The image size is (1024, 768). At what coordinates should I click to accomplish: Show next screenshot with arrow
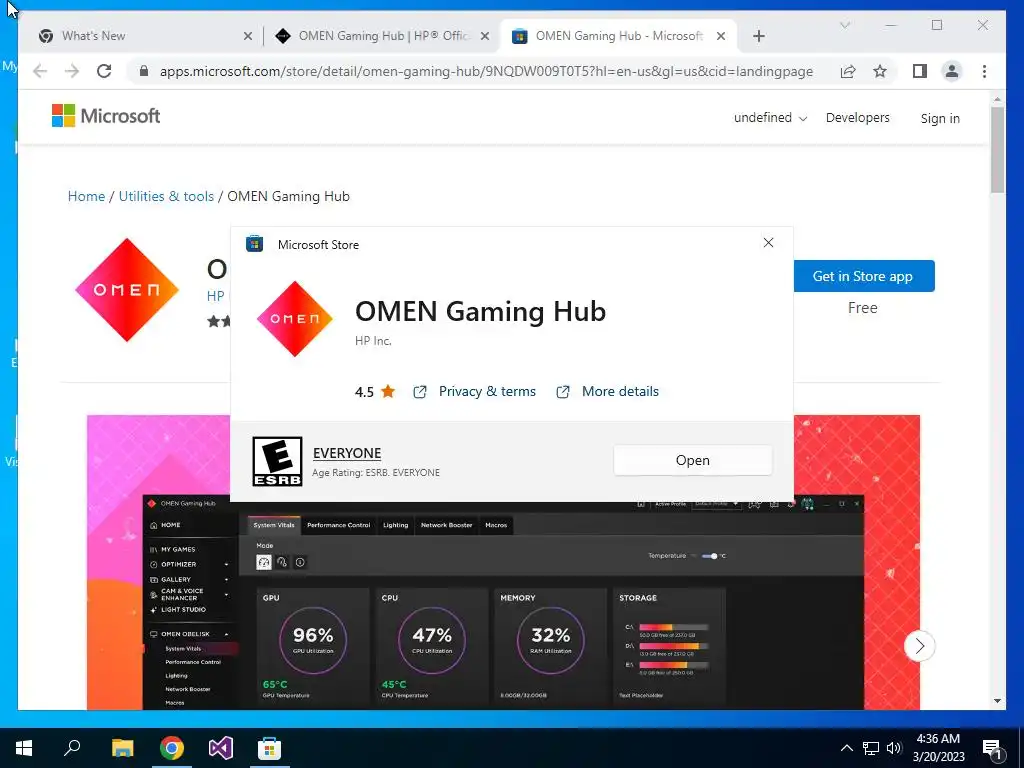tap(920, 646)
